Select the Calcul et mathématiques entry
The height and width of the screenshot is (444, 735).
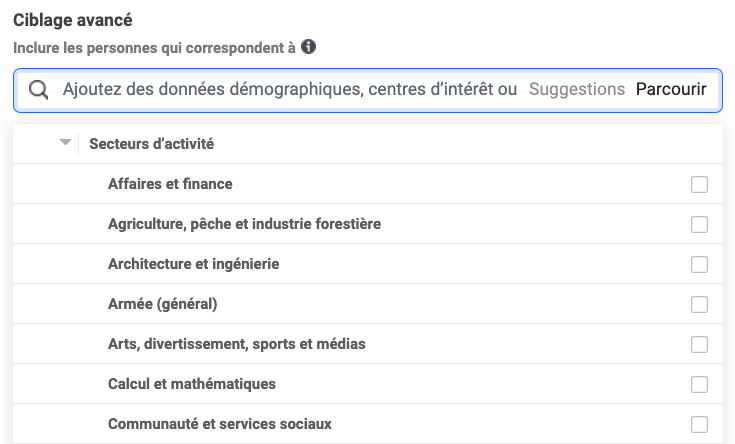(x=191, y=385)
